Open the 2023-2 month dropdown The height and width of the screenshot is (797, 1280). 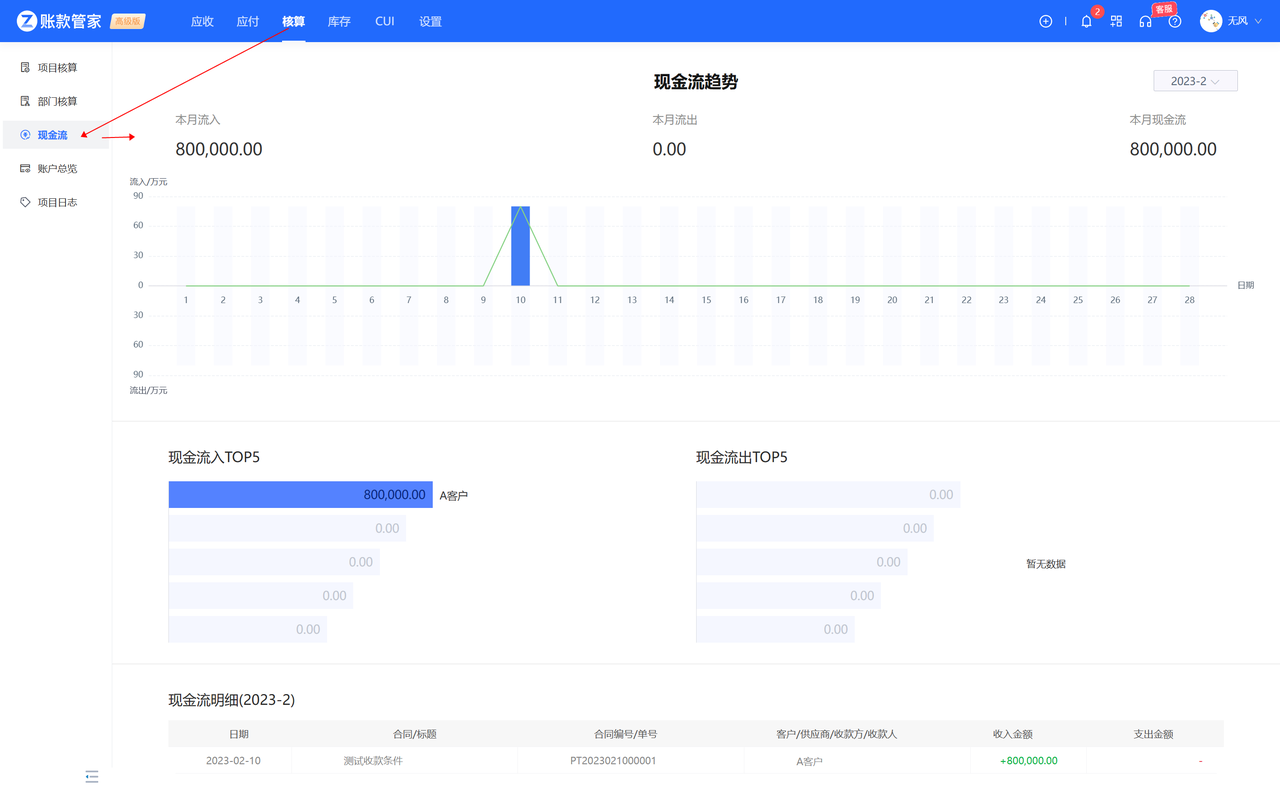pyautogui.click(x=1195, y=81)
